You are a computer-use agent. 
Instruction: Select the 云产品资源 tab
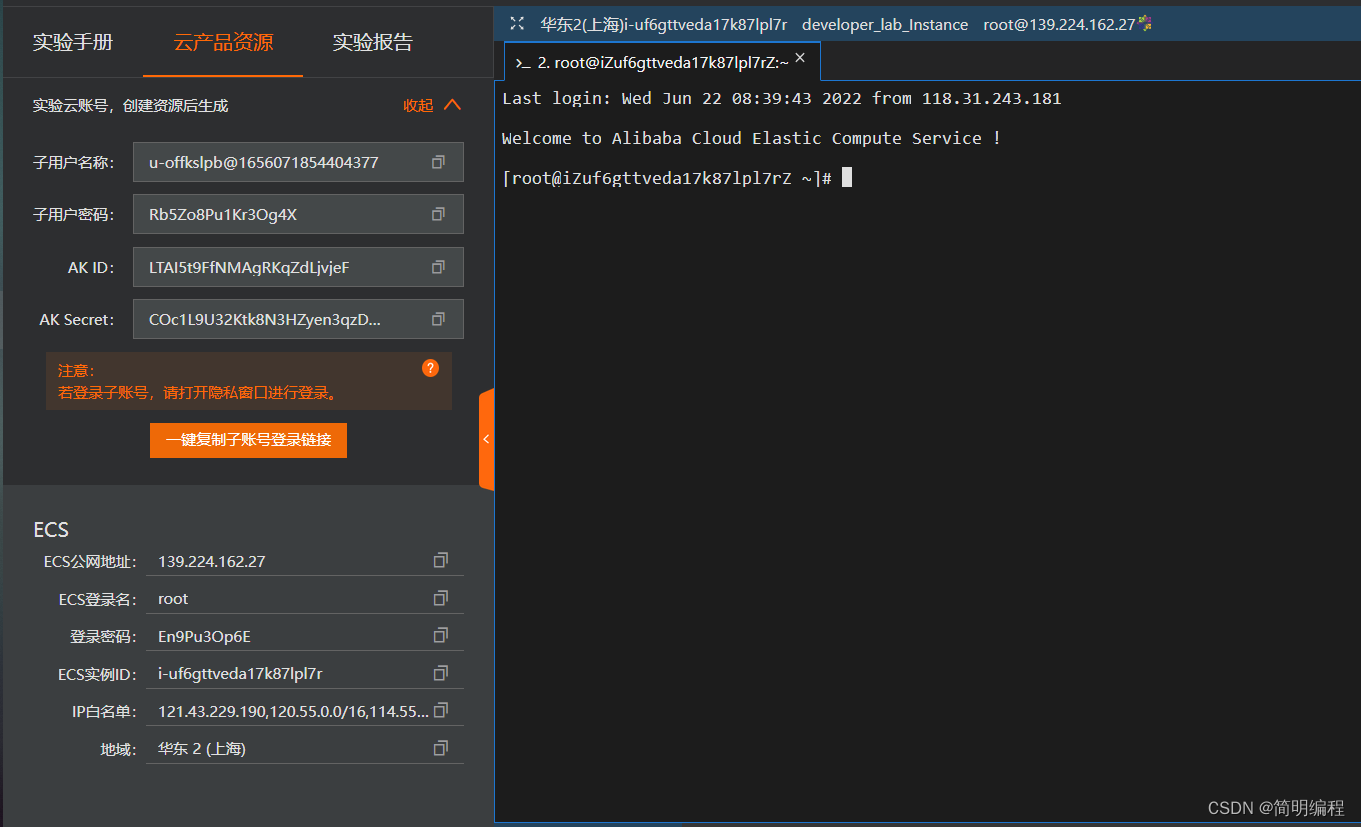tap(223, 42)
